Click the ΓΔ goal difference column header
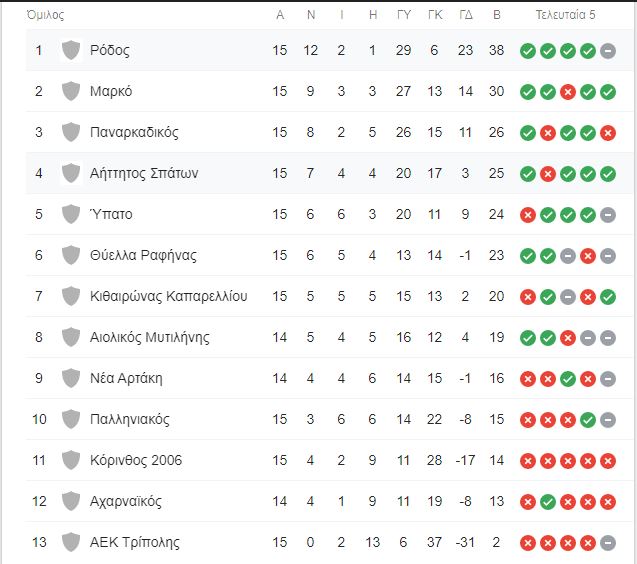This screenshot has width=637, height=564. 466,16
